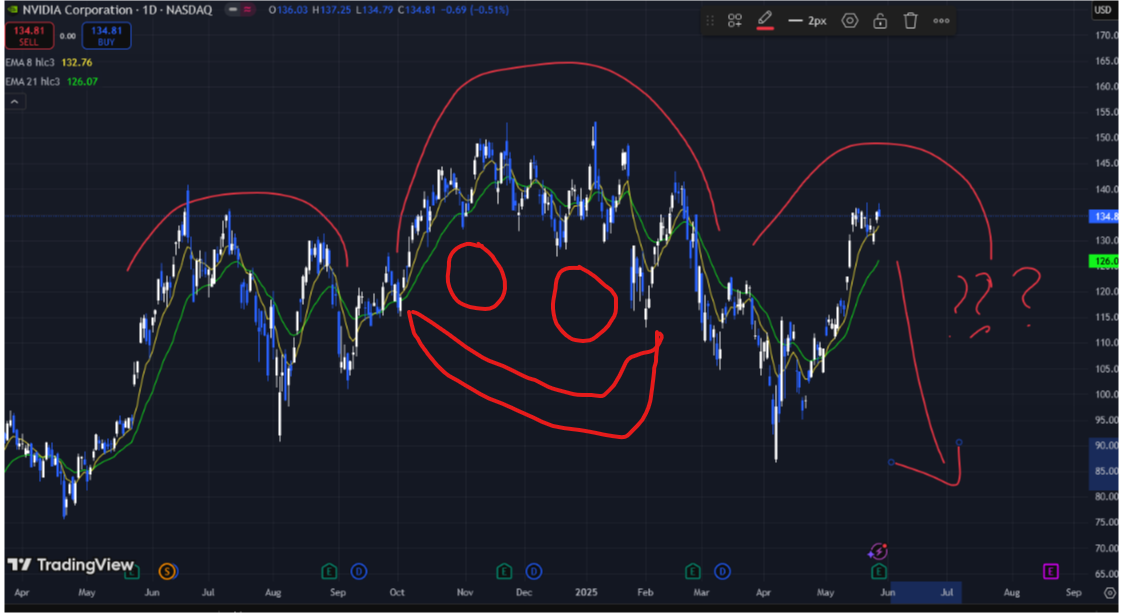Open the green E earnings marker before Mar
This screenshot has width=1121, height=616.
(x=692, y=571)
